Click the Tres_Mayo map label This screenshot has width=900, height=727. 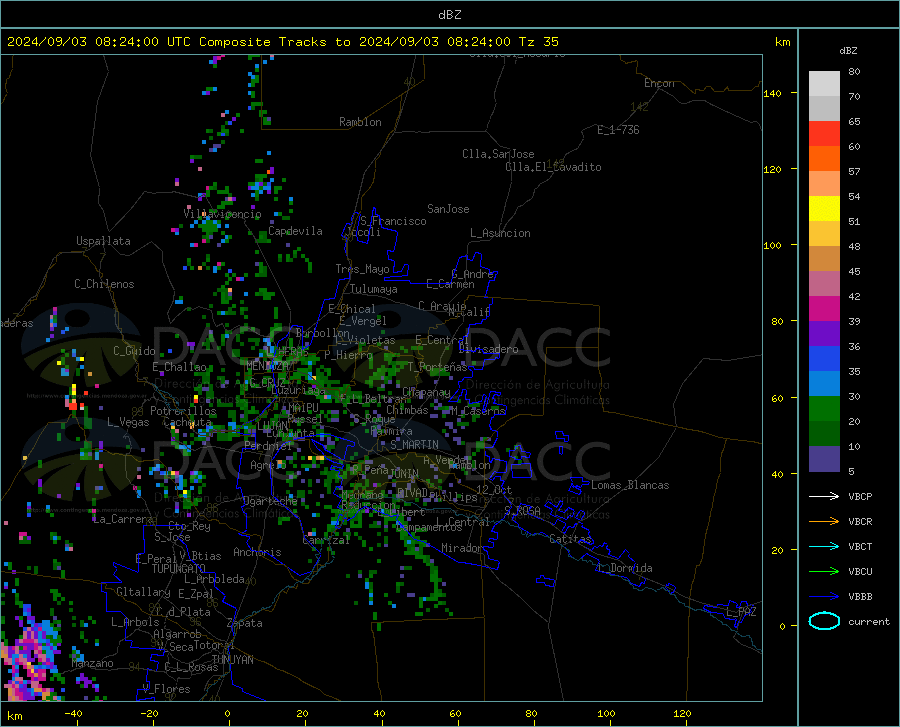pyautogui.click(x=362, y=269)
